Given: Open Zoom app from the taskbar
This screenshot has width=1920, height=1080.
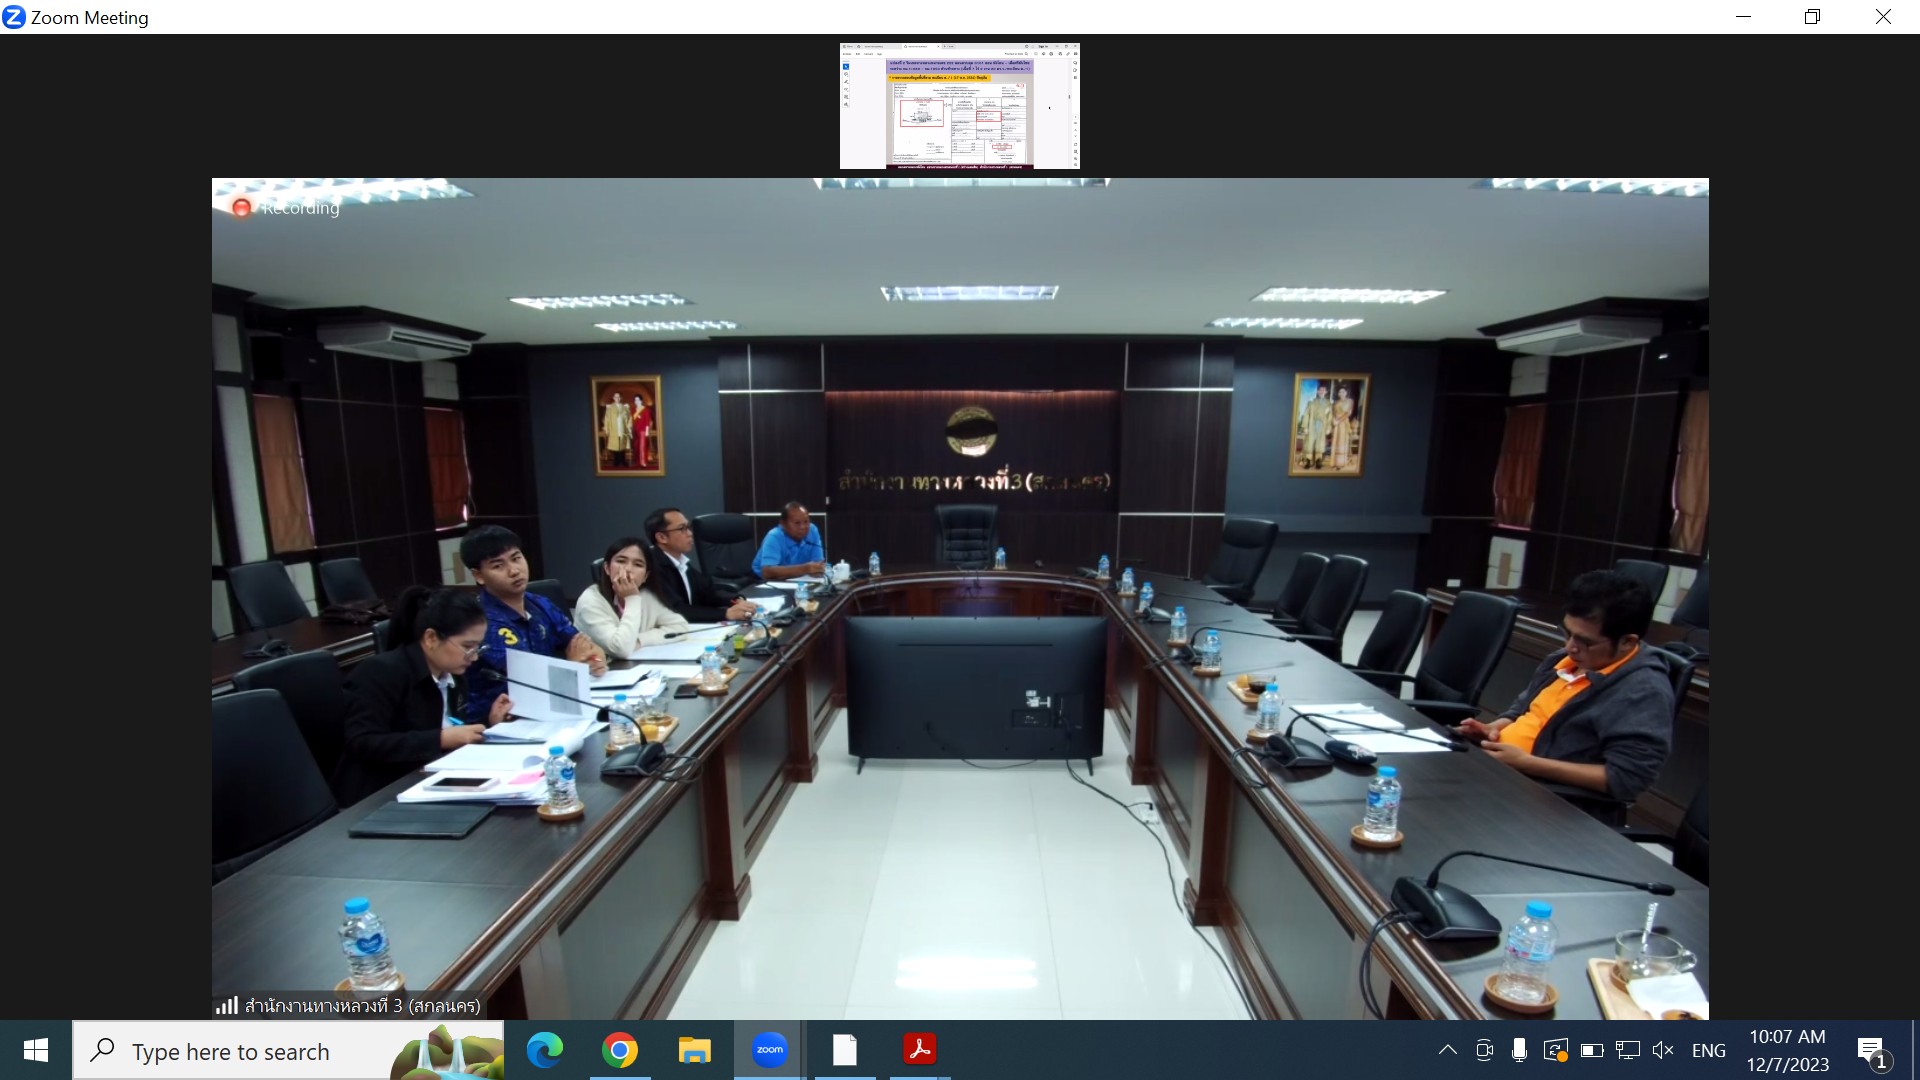Looking at the screenshot, I should coord(769,1050).
